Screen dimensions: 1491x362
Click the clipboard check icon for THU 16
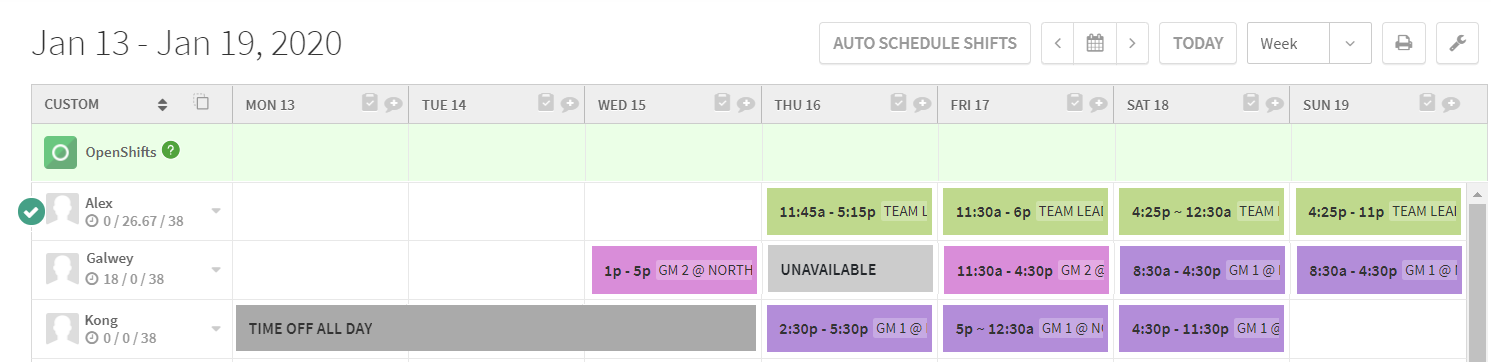898,102
